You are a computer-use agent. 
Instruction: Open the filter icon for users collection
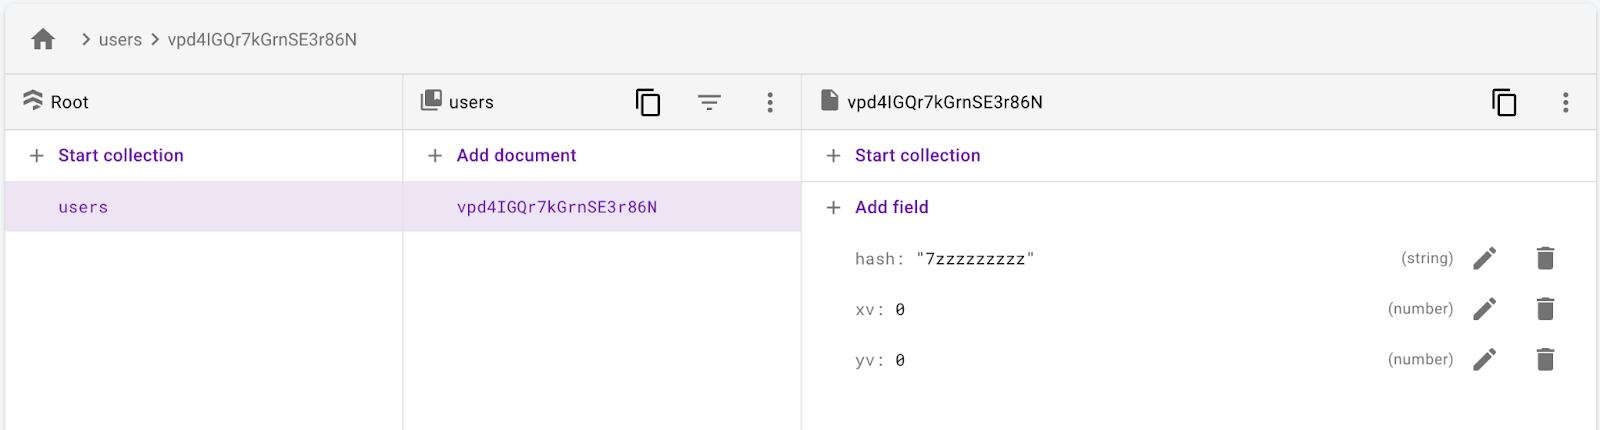click(709, 102)
